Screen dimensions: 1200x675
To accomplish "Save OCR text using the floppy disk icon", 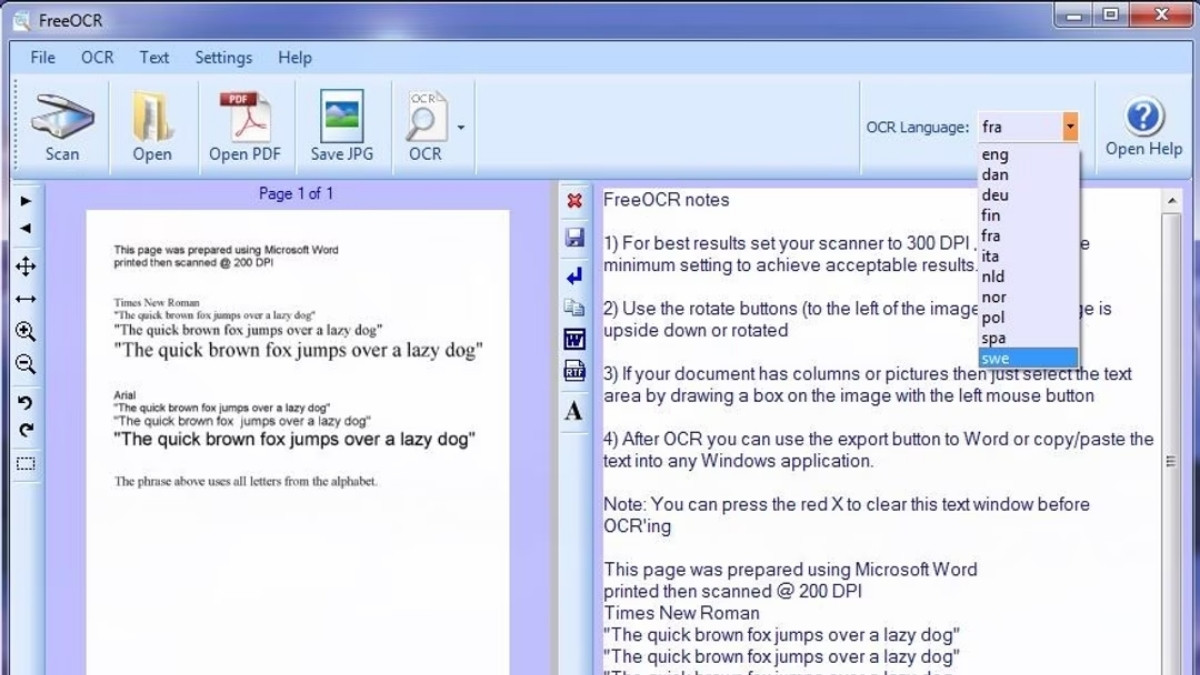I will point(574,237).
